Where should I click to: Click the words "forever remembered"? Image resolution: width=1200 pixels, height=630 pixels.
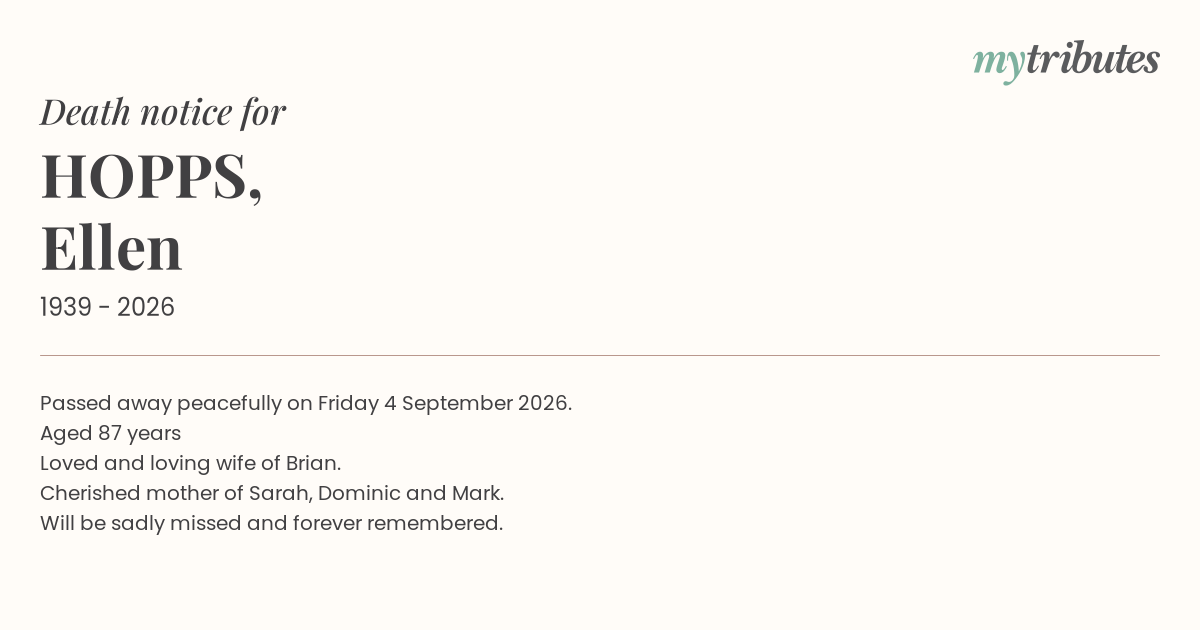click(x=397, y=524)
